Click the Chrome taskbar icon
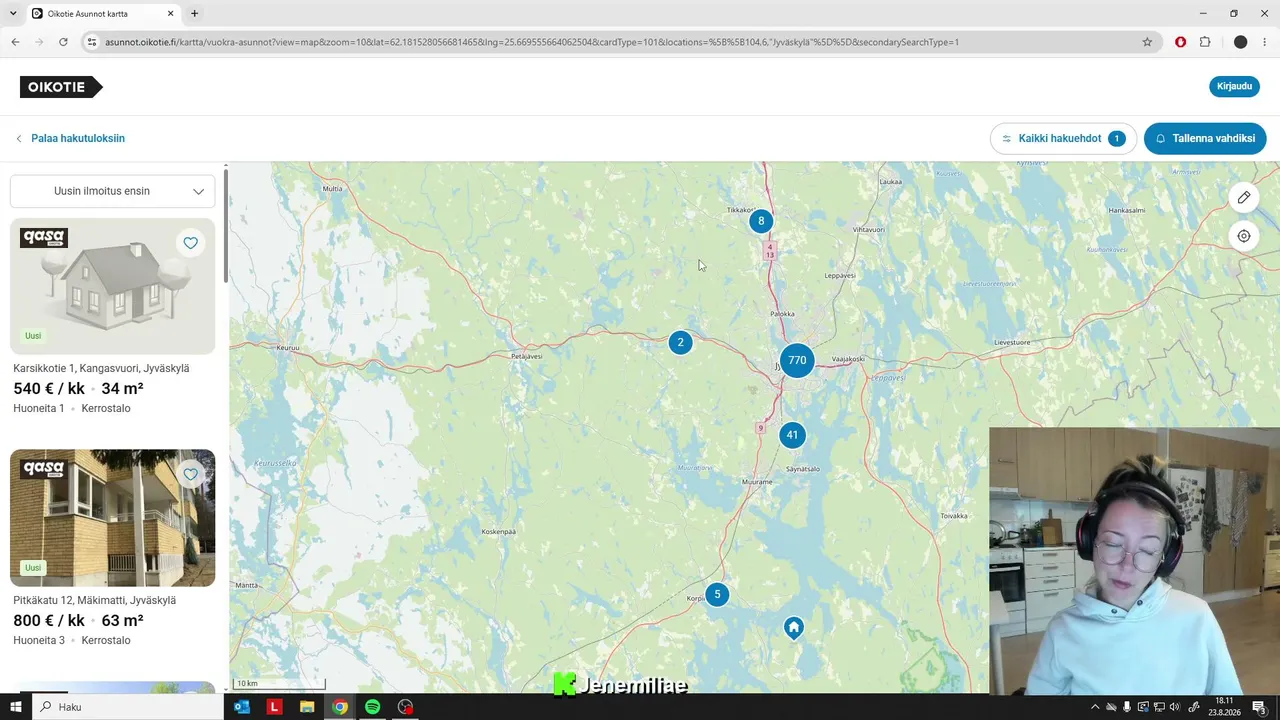This screenshot has height=720, width=1280. tap(340, 707)
